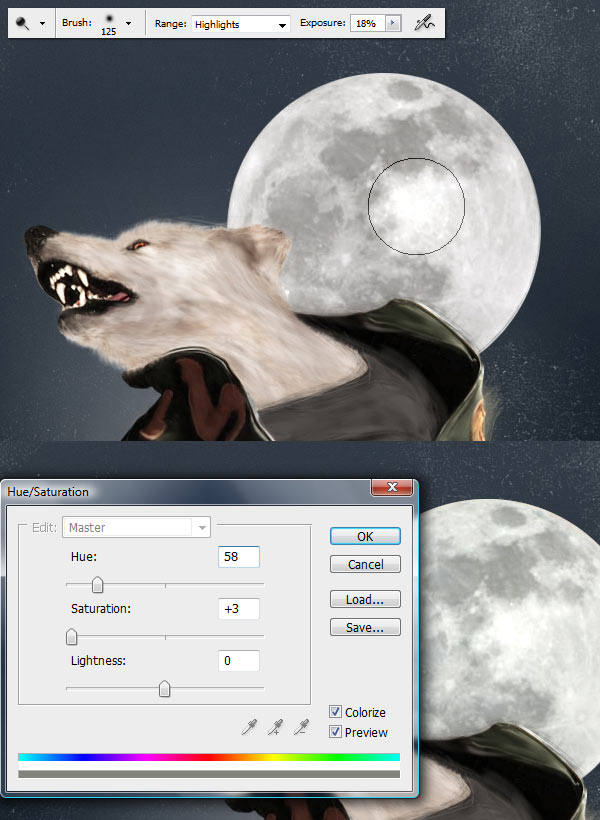Click the gray result color bar
600x820 pixels.
[x=209, y=773]
